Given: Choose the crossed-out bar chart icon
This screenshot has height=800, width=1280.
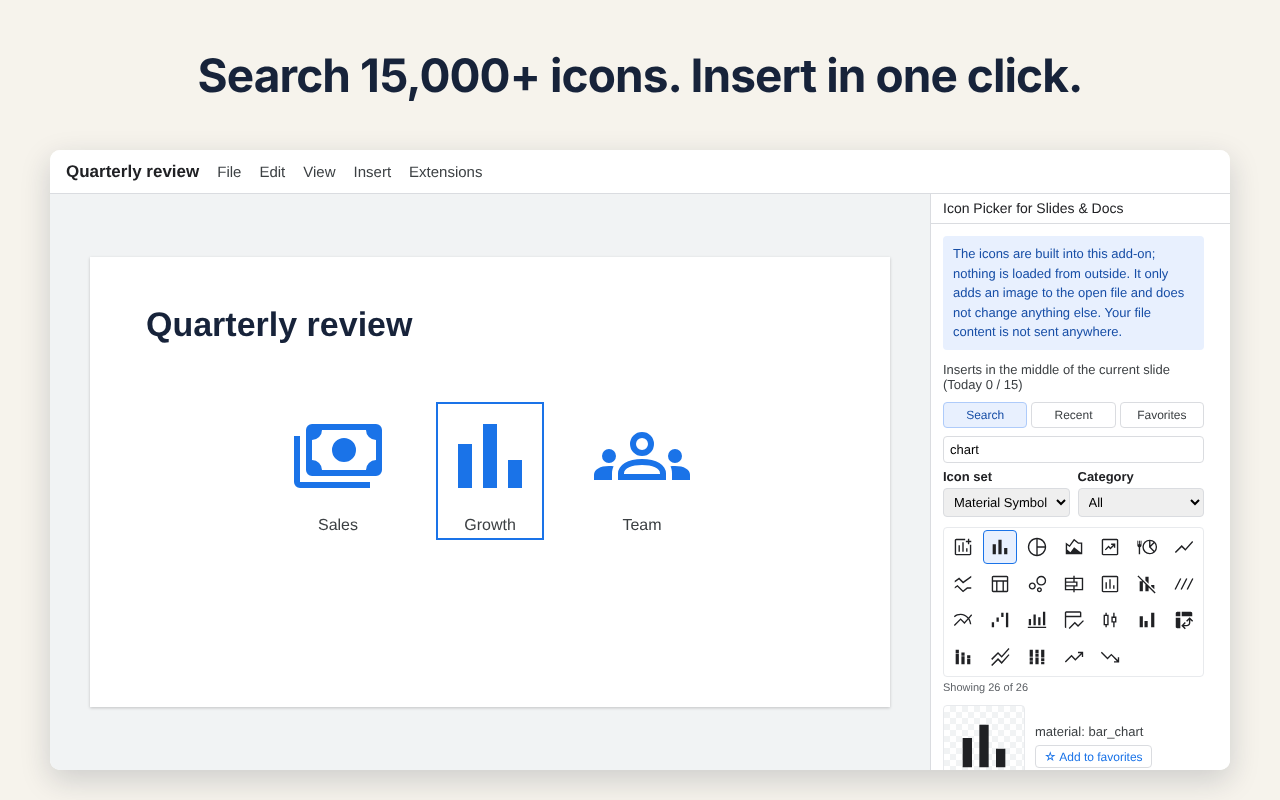Looking at the screenshot, I should [1147, 584].
